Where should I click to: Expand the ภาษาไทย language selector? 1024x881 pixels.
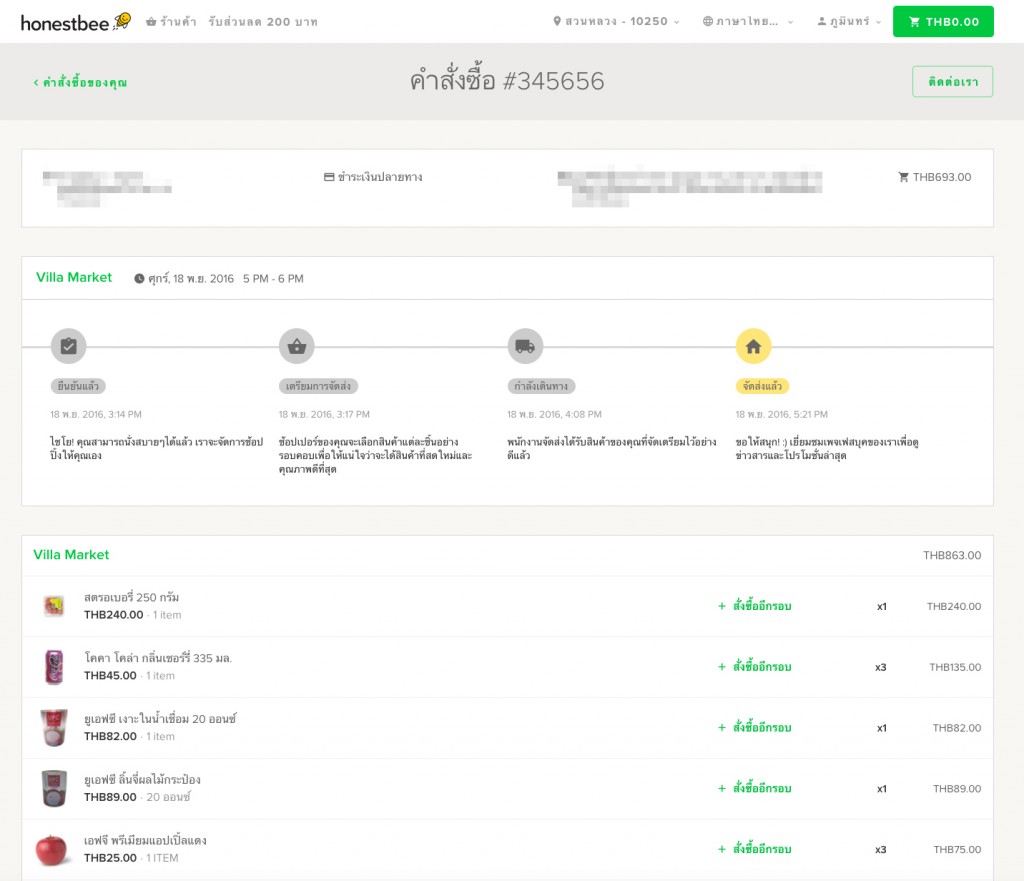pos(748,21)
